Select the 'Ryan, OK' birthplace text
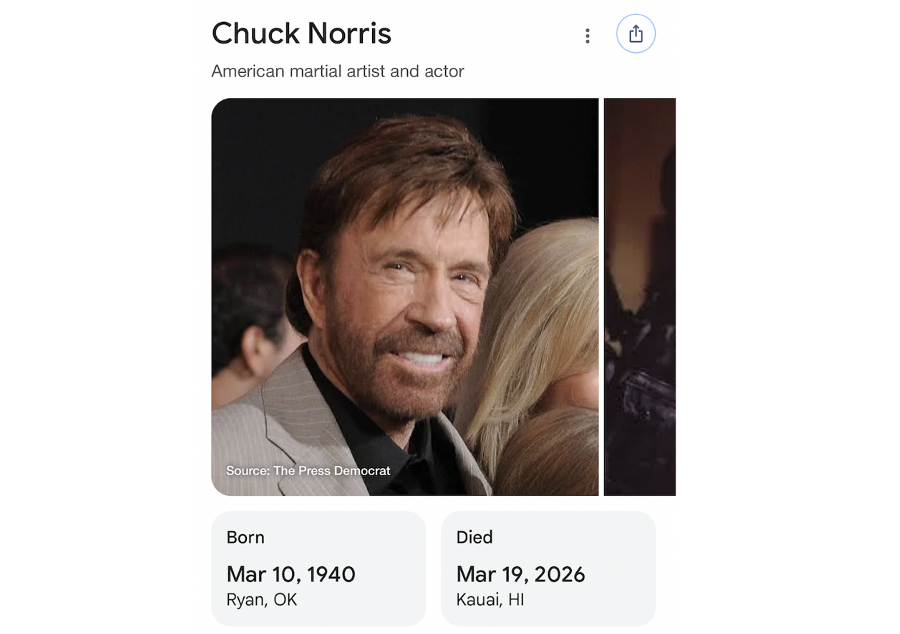The width and height of the screenshot is (900, 634). click(262, 600)
